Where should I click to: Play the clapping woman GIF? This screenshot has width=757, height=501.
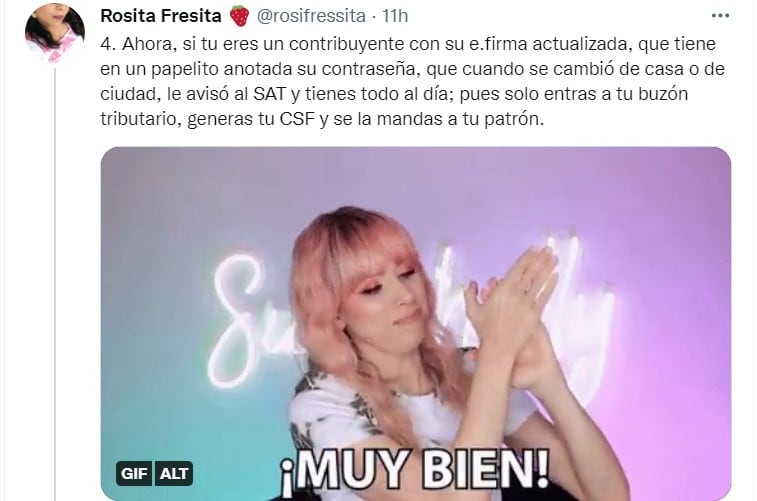[416, 323]
